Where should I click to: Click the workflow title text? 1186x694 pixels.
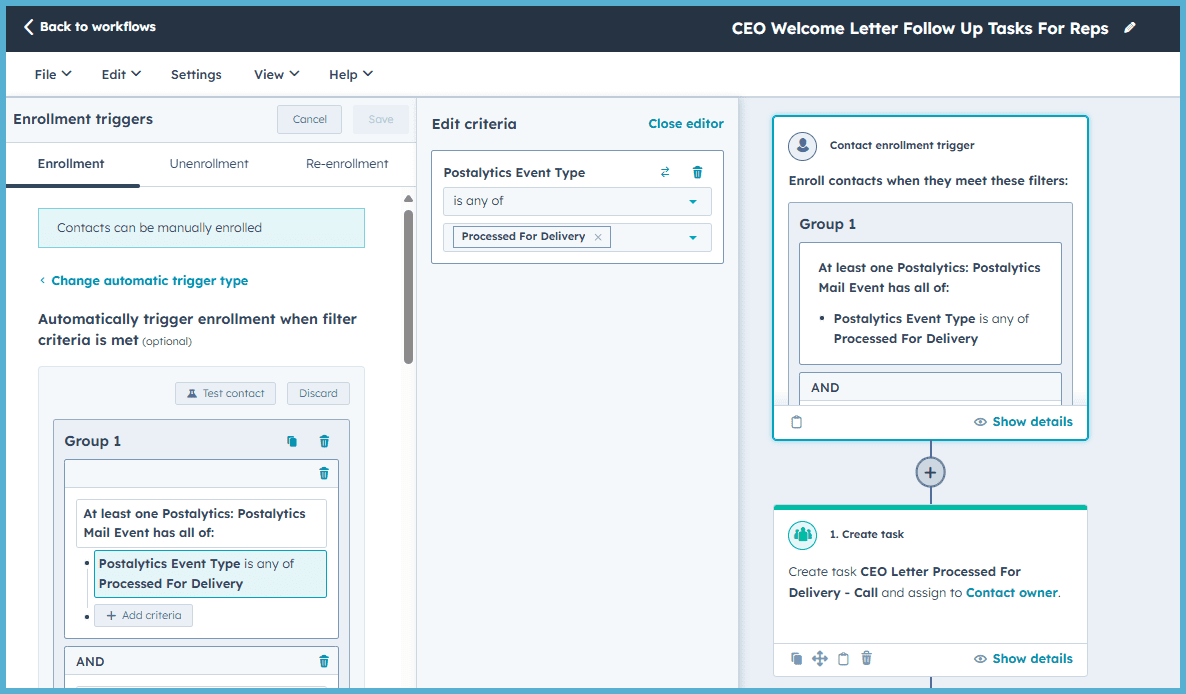(920, 29)
